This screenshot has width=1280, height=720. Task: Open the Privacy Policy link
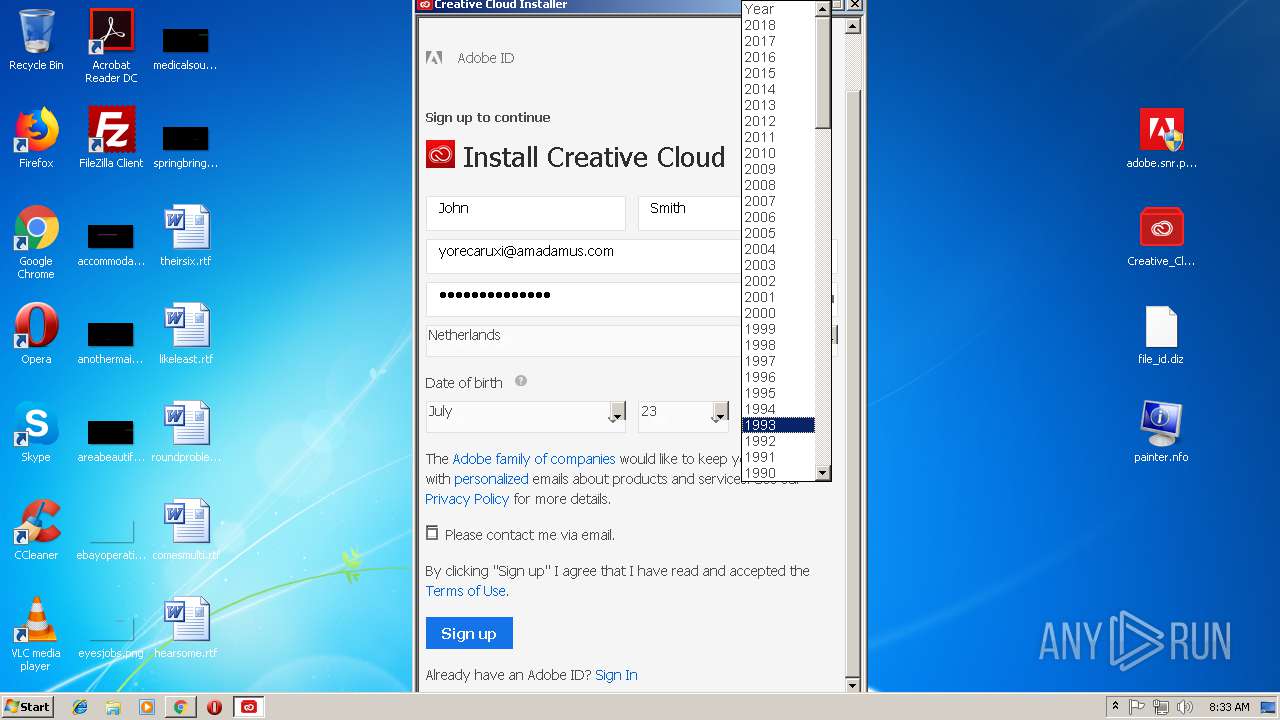(x=467, y=499)
